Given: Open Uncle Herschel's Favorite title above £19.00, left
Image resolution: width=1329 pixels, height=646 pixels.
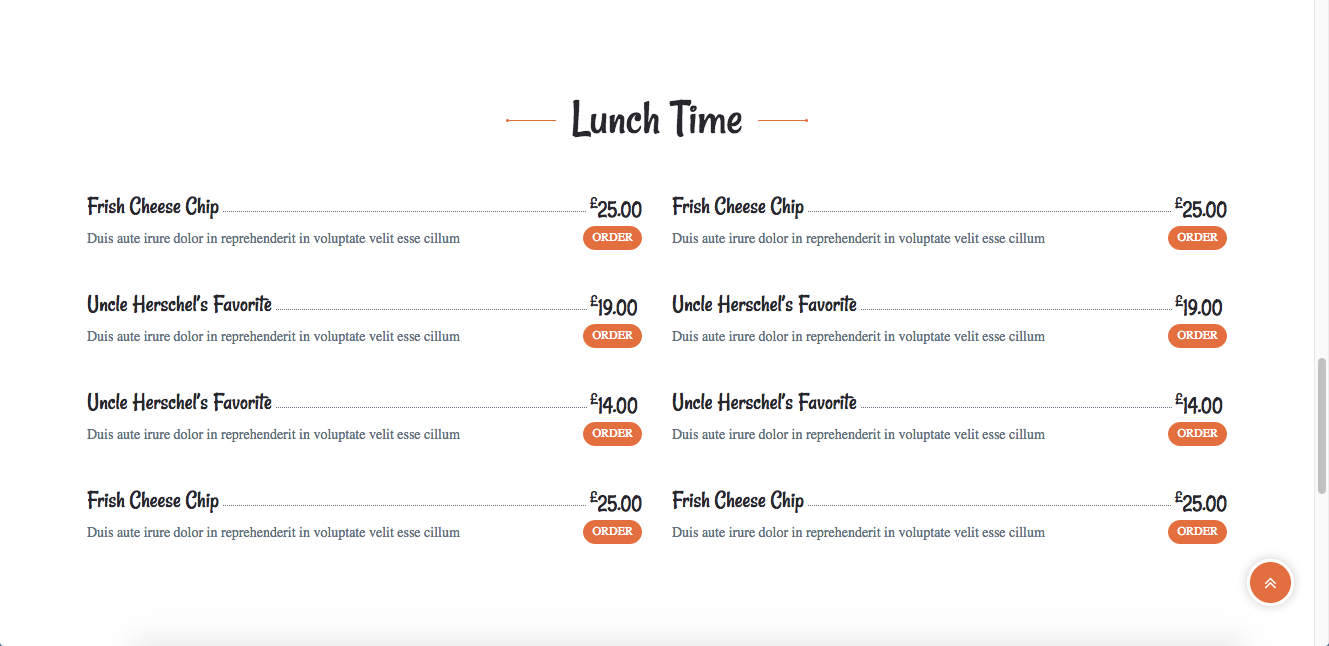Looking at the screenshot, I should pyautogui.click(x=179, y=304).
